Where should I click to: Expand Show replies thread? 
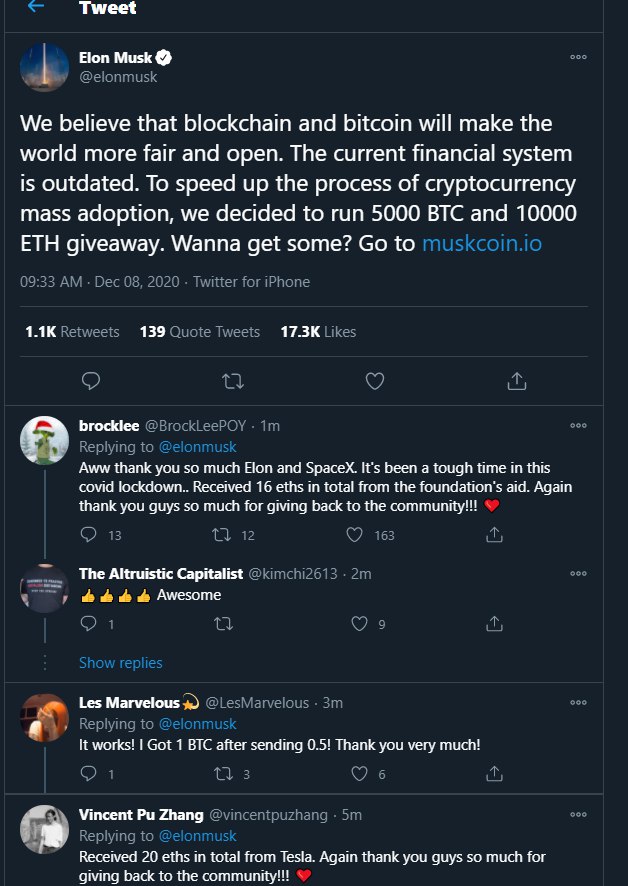[120, 662]
